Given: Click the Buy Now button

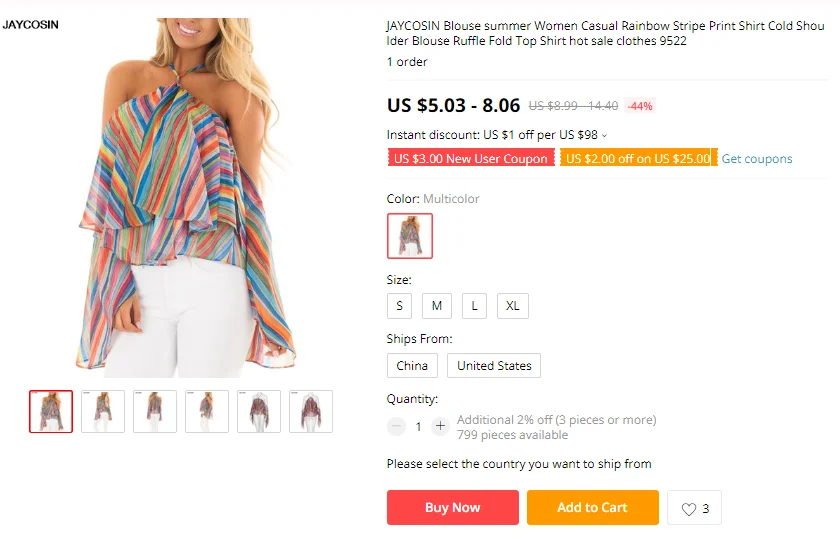Looking at the screenshot, I should [453, 507].
